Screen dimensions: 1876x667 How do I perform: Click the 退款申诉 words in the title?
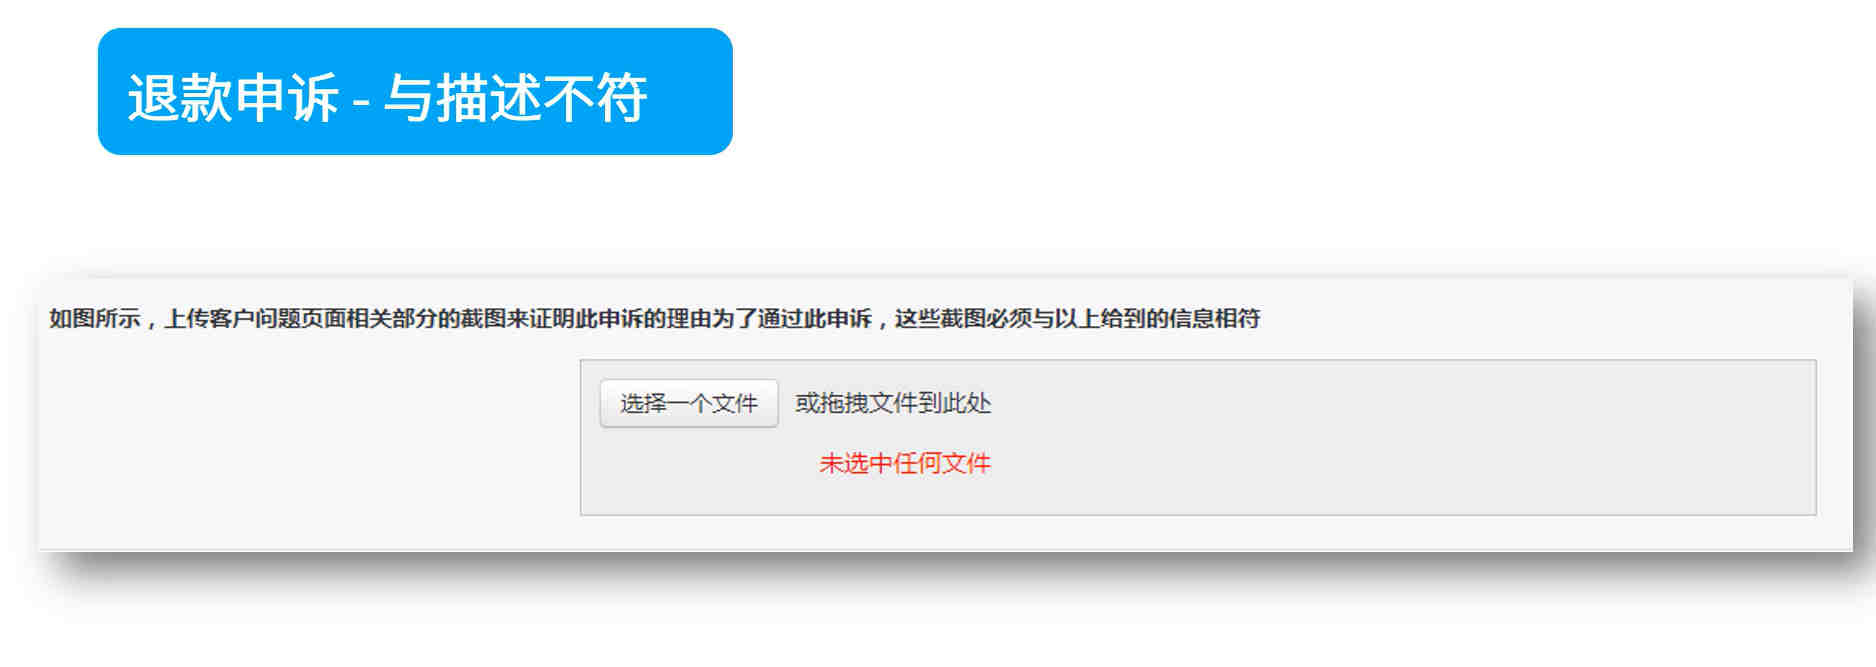click(x=233, y=98)
